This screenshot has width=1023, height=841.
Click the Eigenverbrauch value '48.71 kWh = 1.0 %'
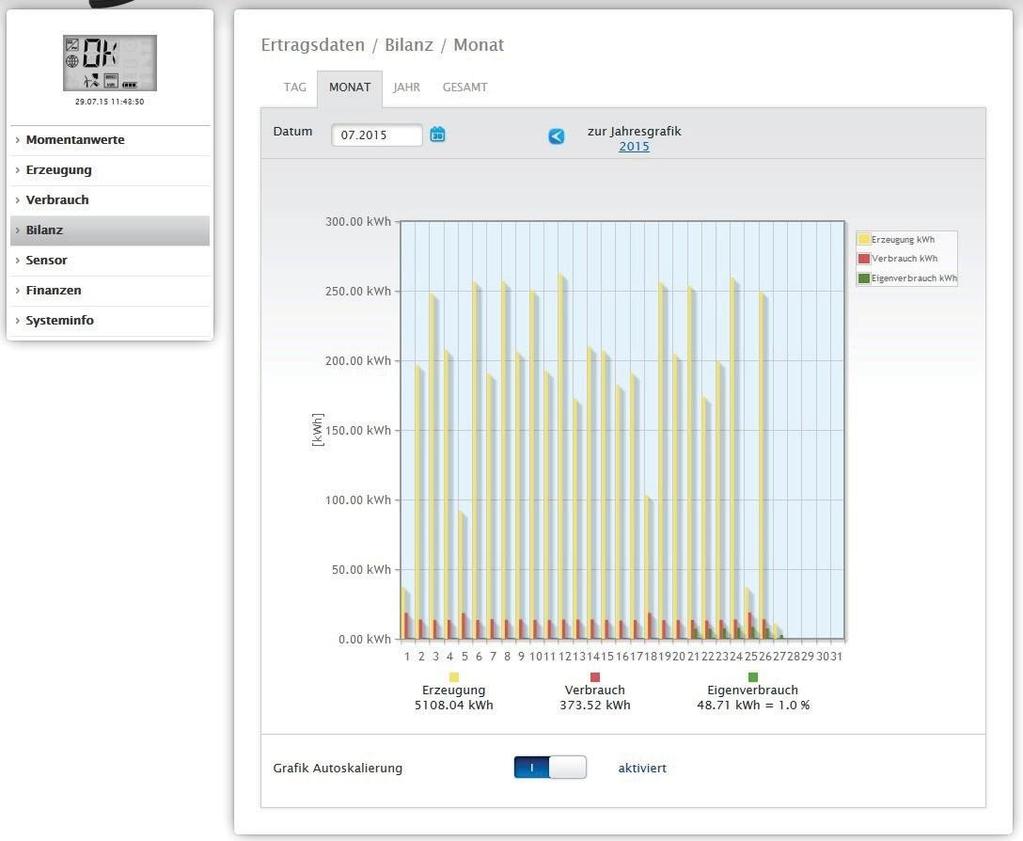[753, 705]
